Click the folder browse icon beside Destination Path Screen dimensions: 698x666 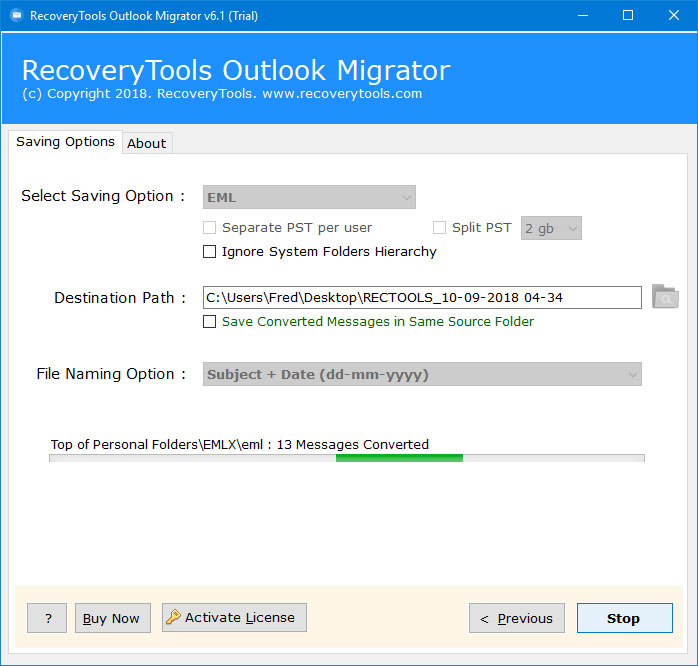point(665,297)
